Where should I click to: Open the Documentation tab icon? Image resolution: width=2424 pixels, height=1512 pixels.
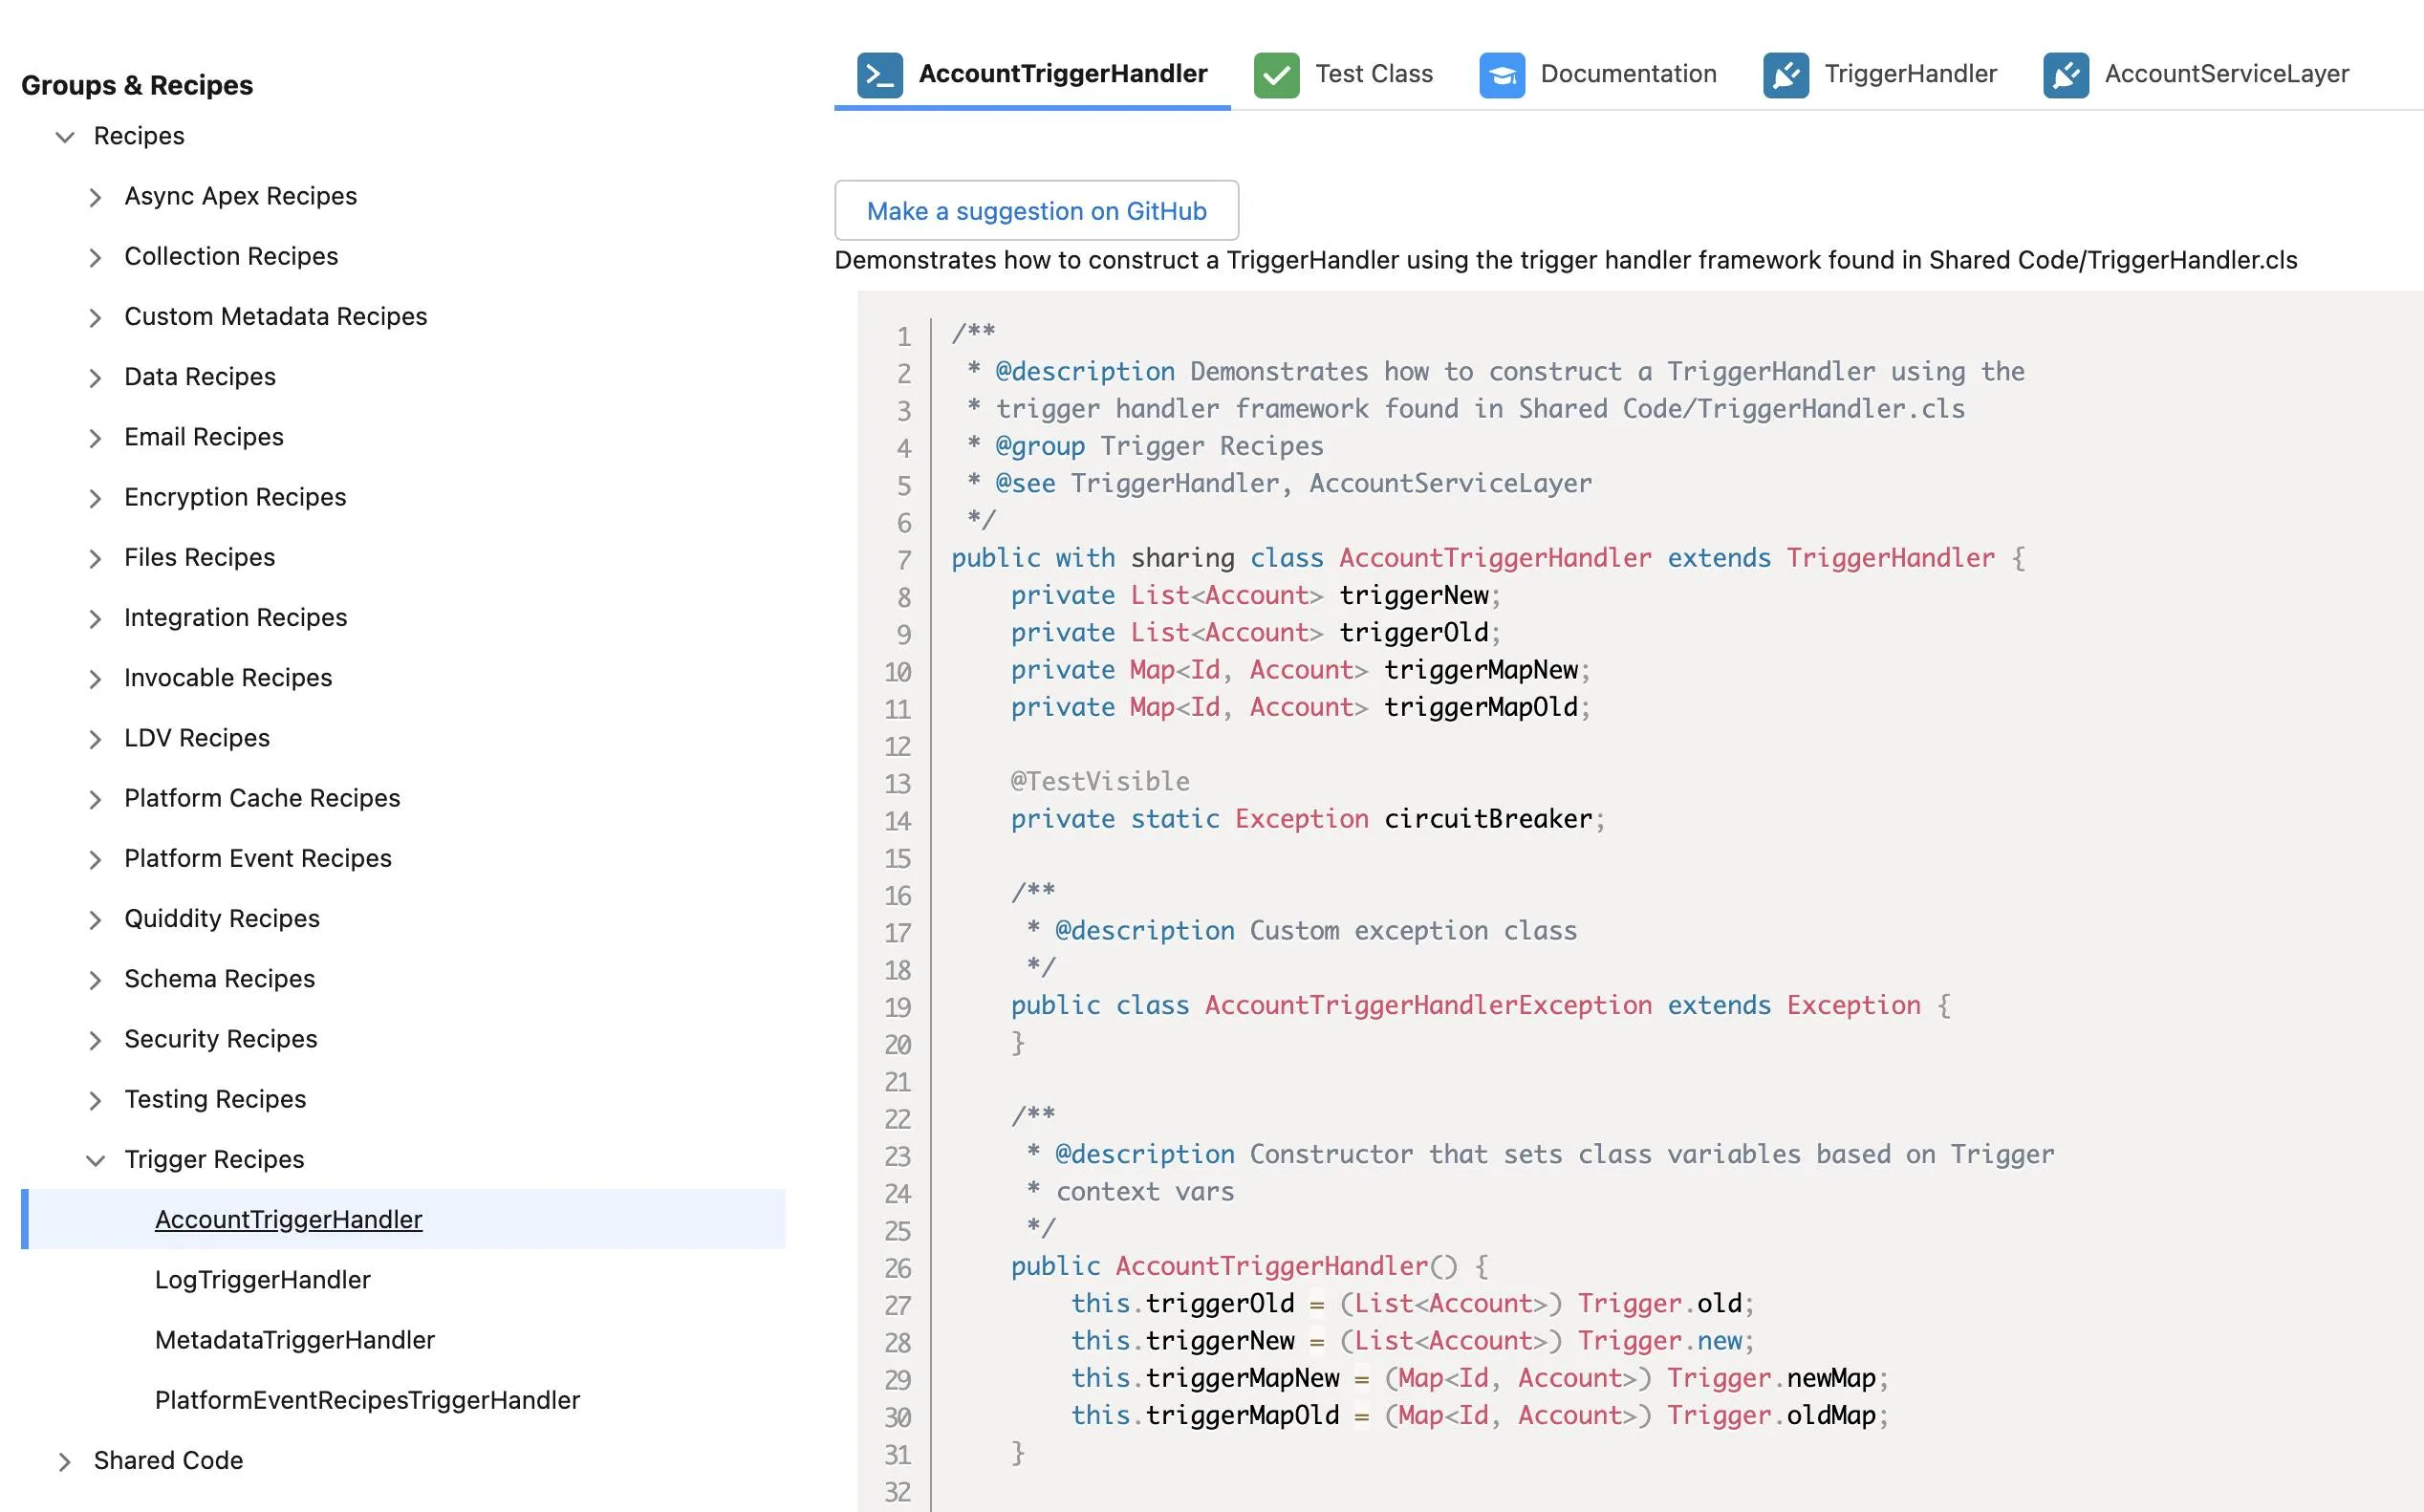pyautogui.click(x=1501, y=72)
